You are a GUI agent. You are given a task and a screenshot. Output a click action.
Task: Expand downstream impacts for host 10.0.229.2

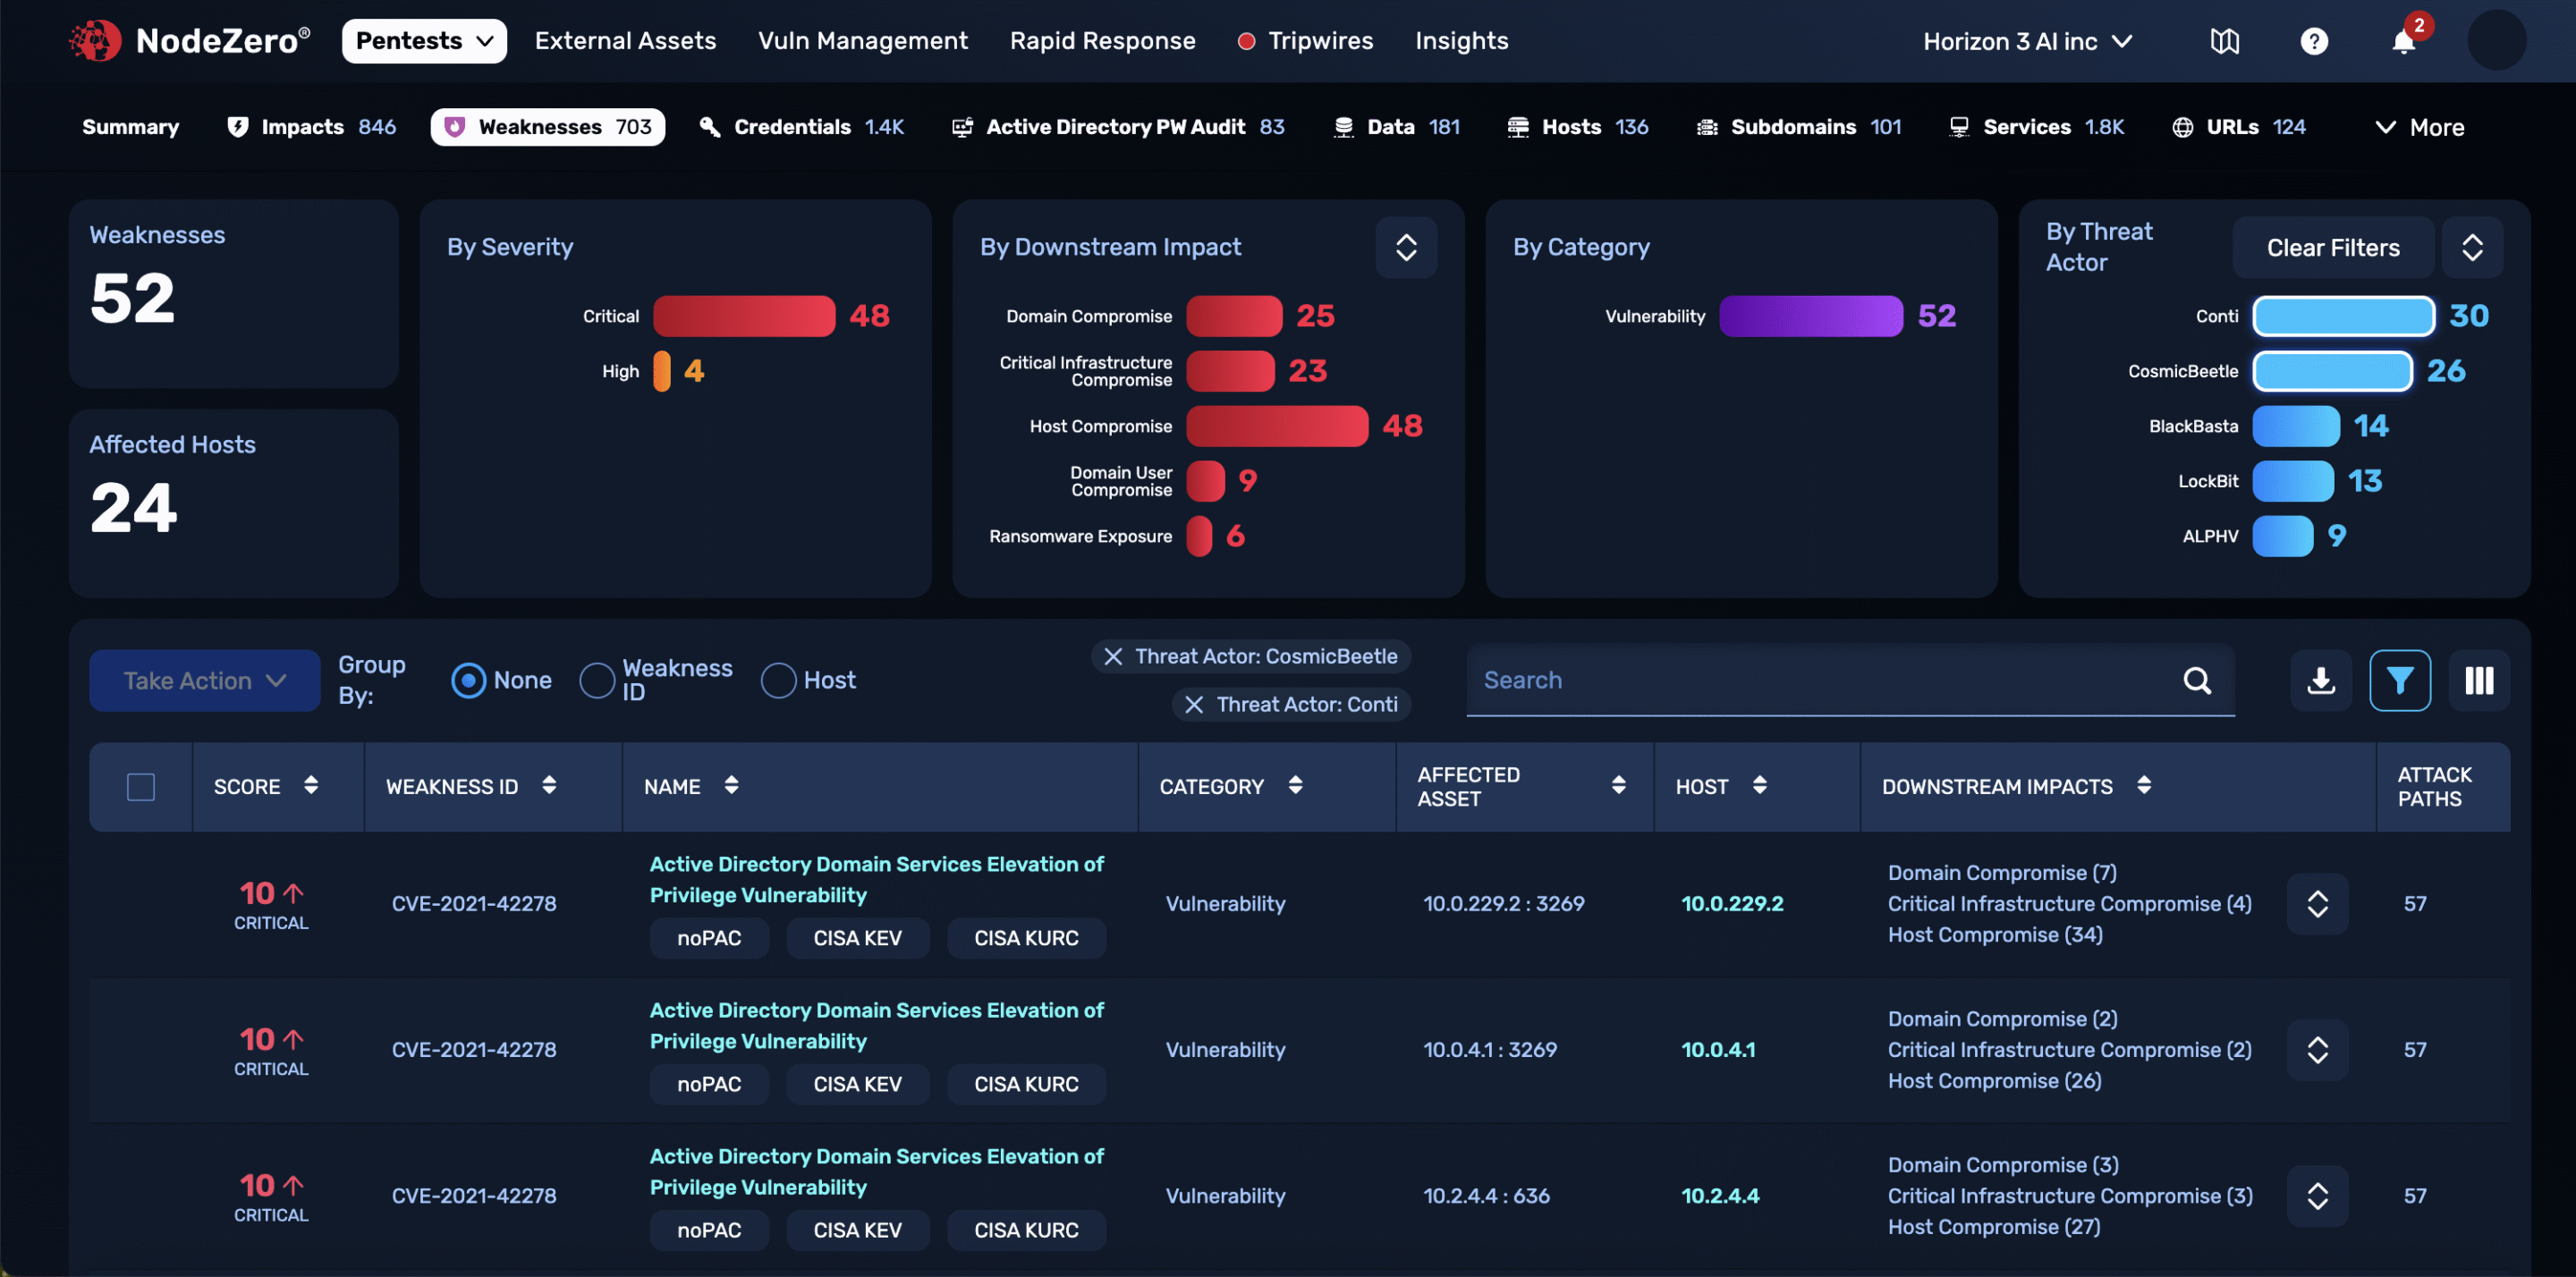click(2317, 904)
